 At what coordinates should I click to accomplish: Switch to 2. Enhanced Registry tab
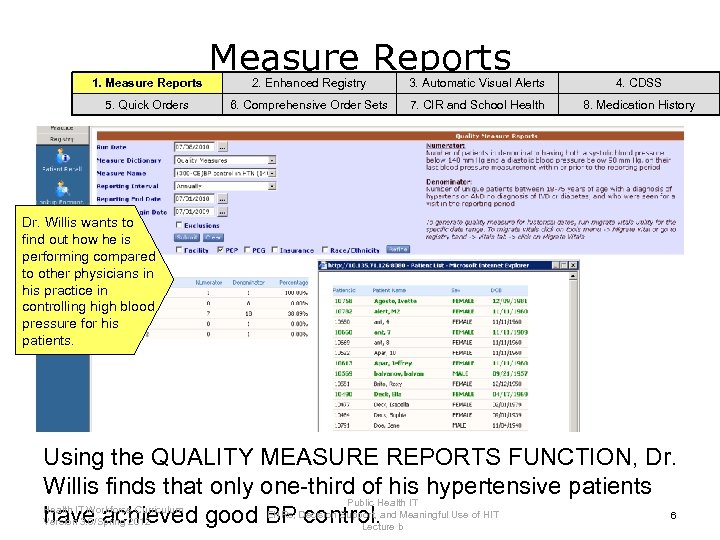[309, 83]
